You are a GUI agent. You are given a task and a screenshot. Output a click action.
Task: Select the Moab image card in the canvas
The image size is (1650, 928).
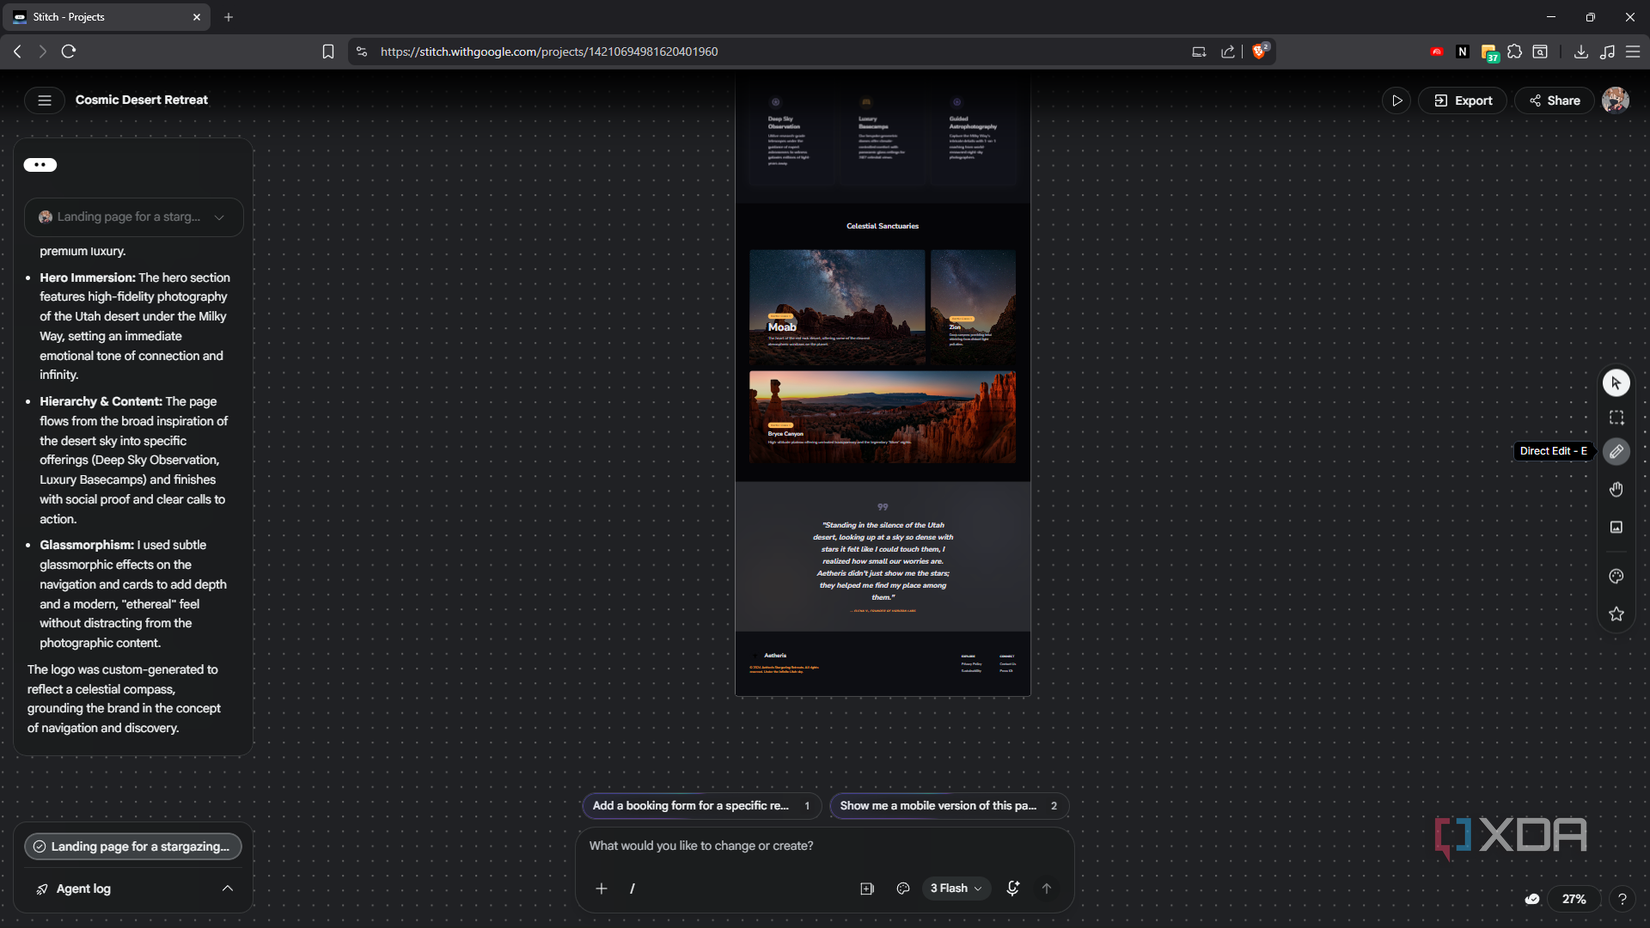pos(837,307)
